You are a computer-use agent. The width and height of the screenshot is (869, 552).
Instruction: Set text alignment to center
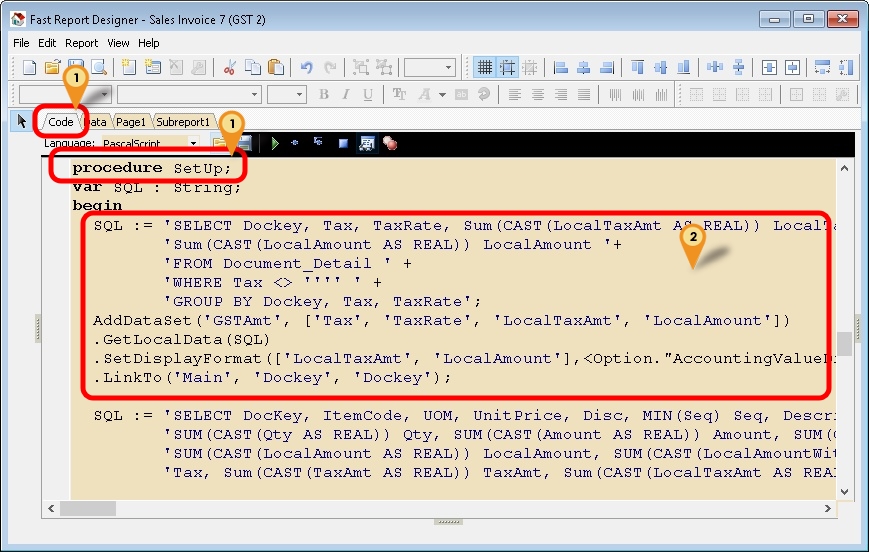[538, 94]
